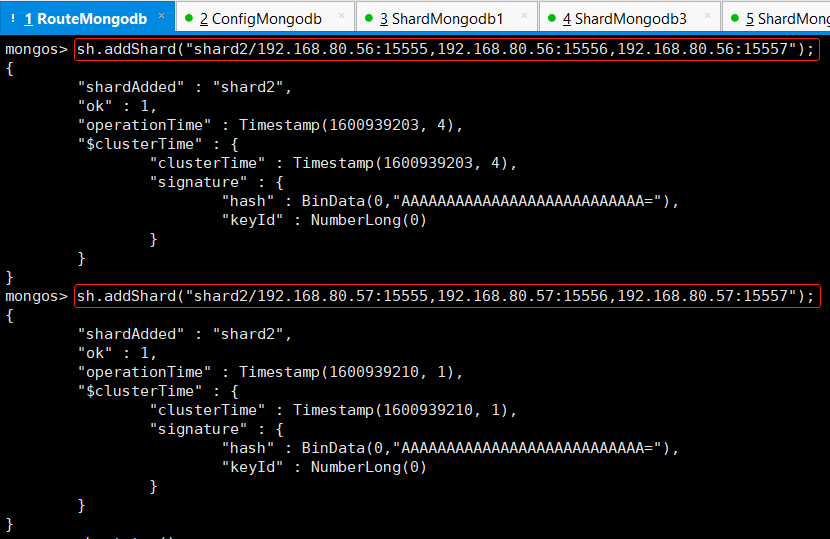
Task: Select the 3 ShardMongodb1 tab
Action: [447, 17]
